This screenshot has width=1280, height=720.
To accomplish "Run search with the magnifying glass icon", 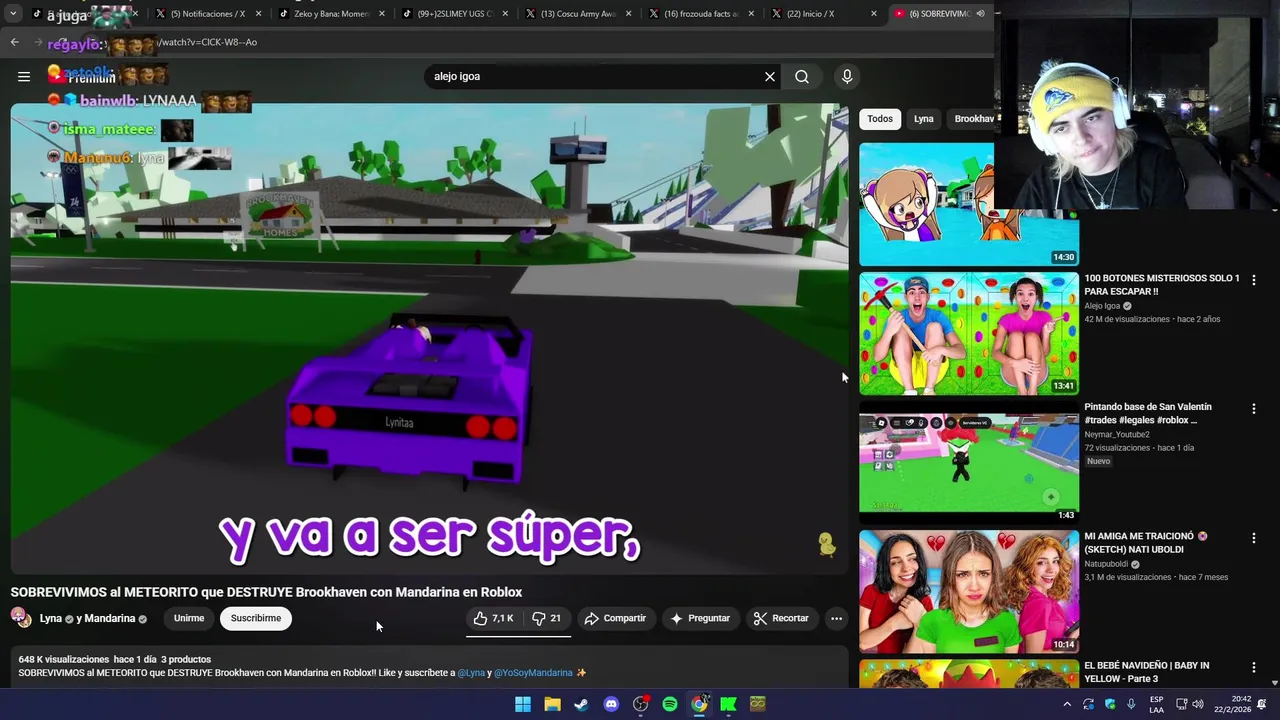I will point(802,76).
